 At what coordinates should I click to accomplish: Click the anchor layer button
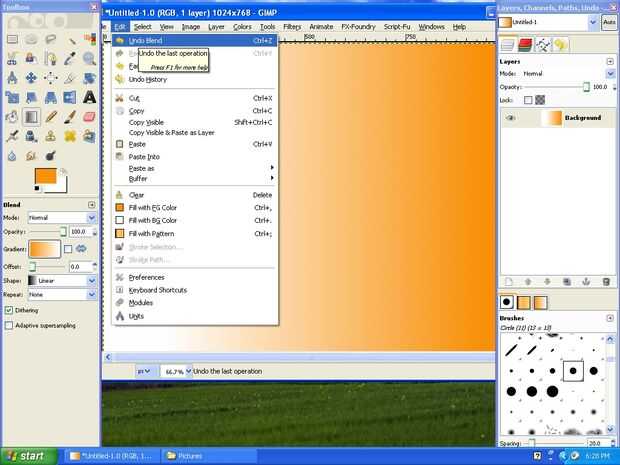[x=586, y=282]
